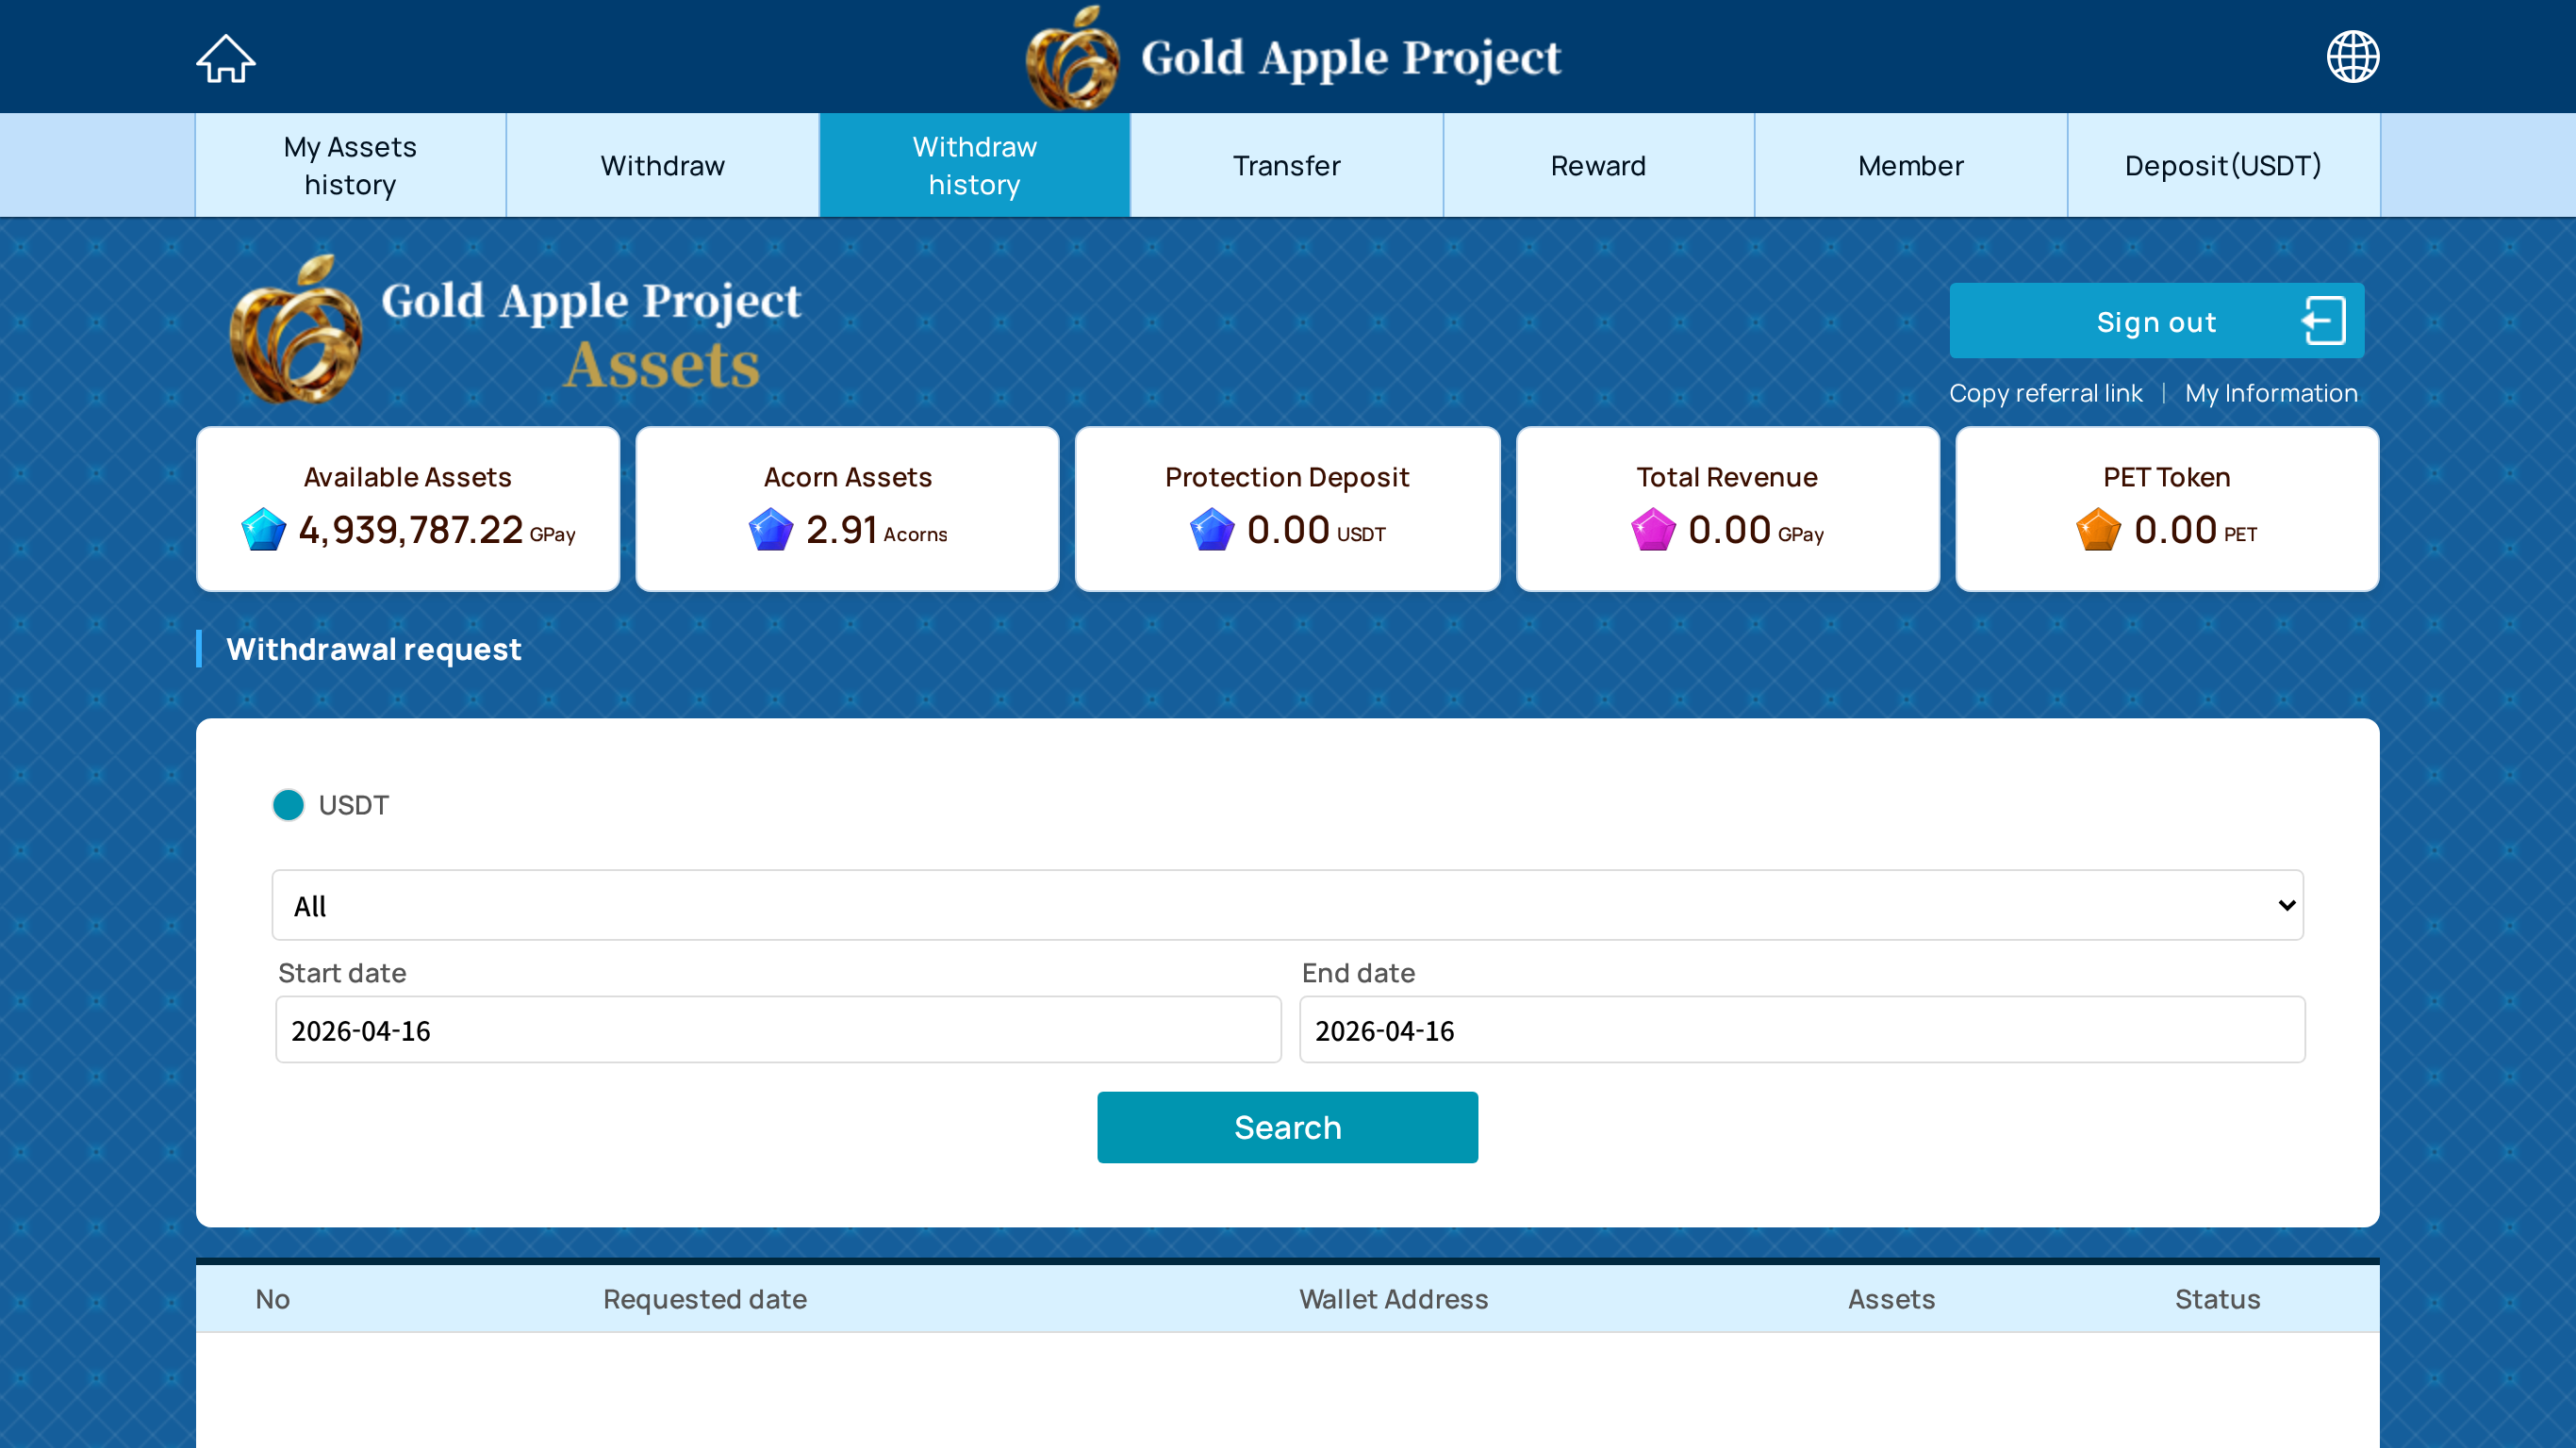The width and height of the screenshot is (2576, 1448).
Task: Click the cyan gem beside Available Assets
Action: click(x=264, y=530)
